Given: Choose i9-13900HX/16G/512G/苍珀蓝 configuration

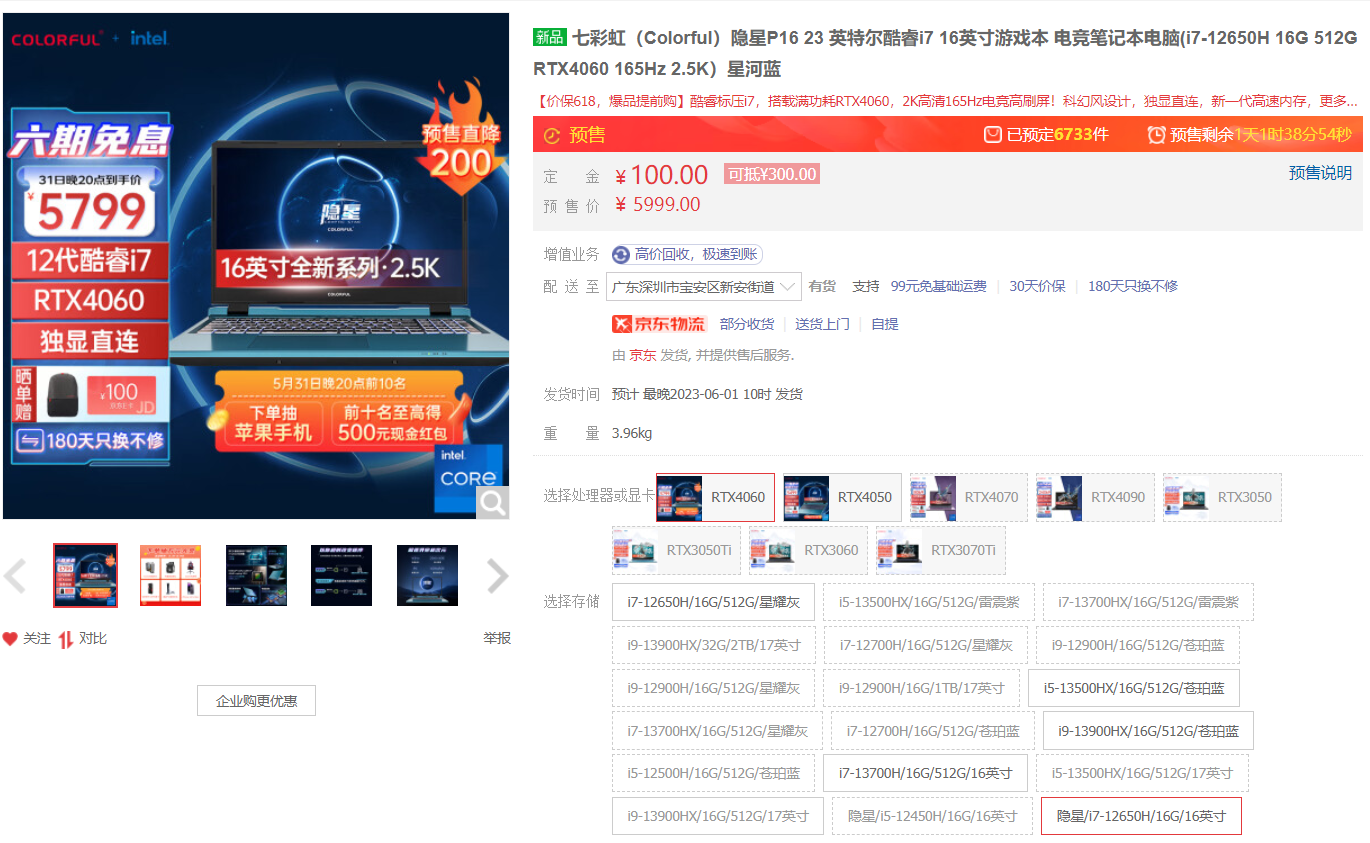Looking at the screenshot, I should 1148,731.
